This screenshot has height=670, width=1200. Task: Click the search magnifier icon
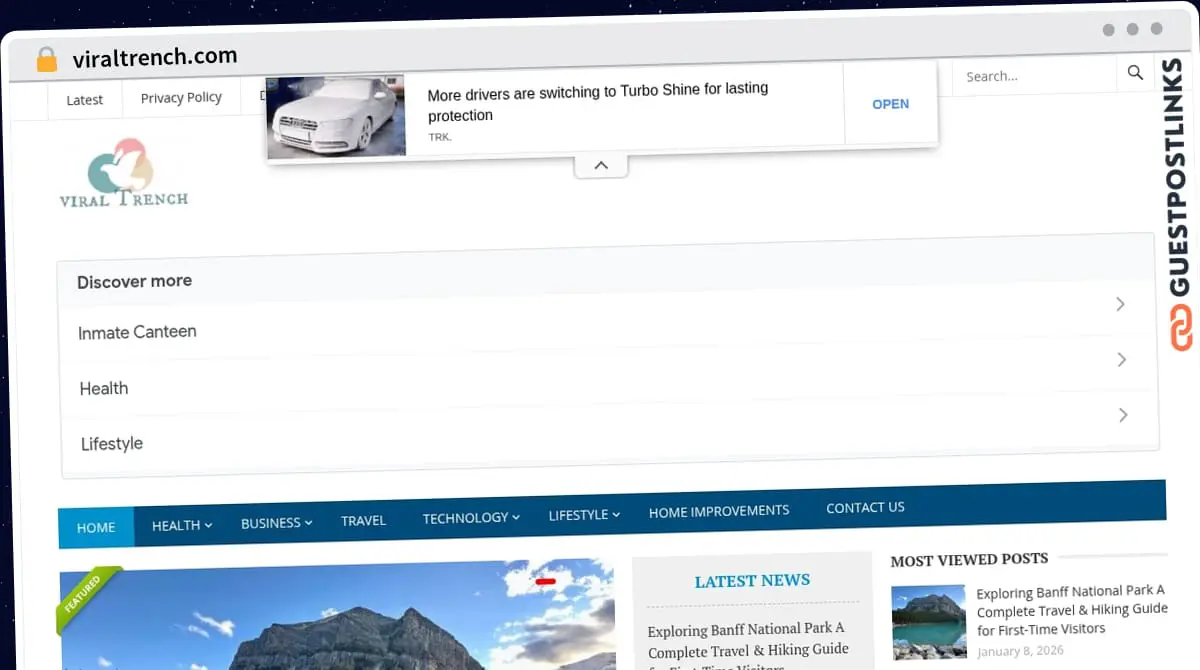(x=1135, y=73)
